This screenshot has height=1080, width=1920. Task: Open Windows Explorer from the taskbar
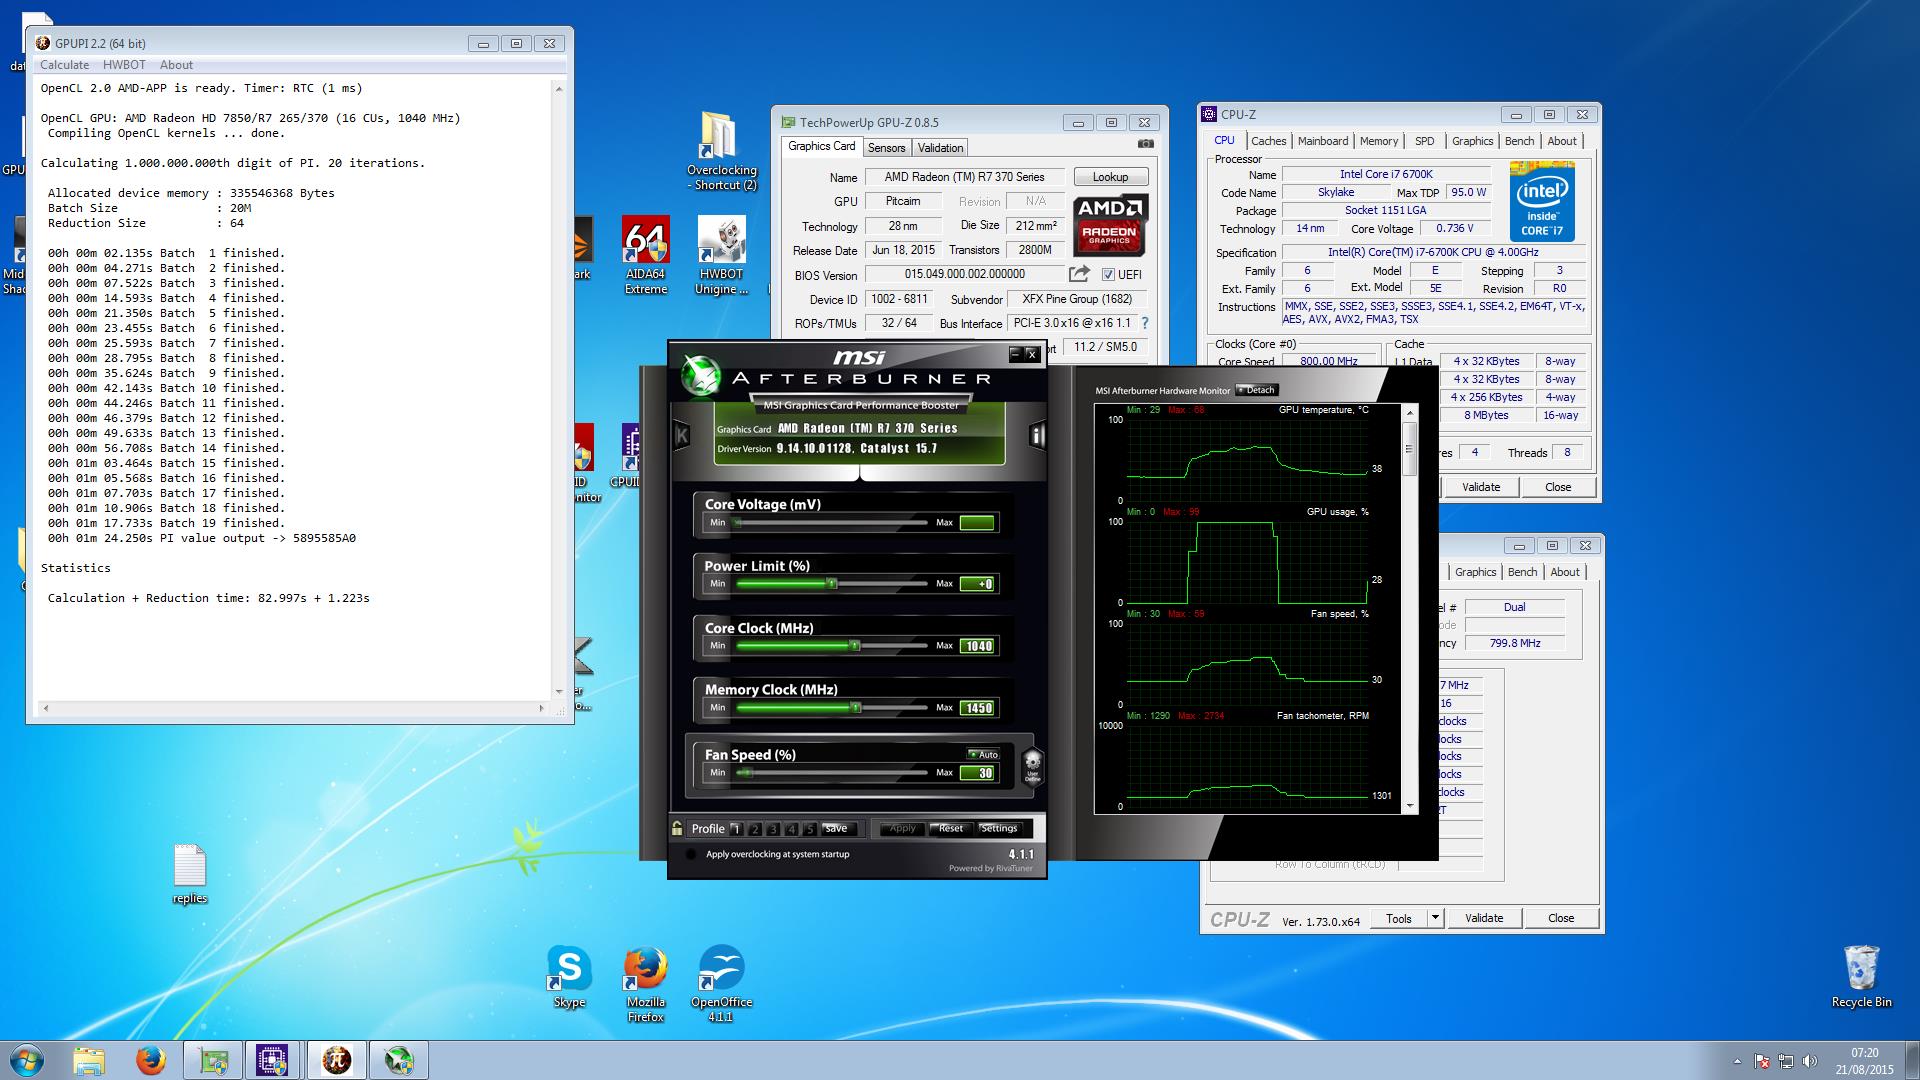89,1060
